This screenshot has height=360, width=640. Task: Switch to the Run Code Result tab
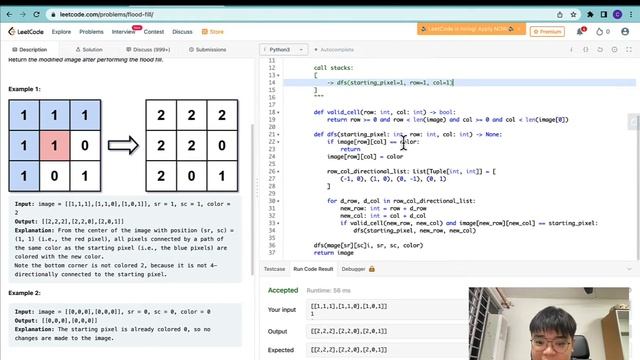(x=313, y=269)
